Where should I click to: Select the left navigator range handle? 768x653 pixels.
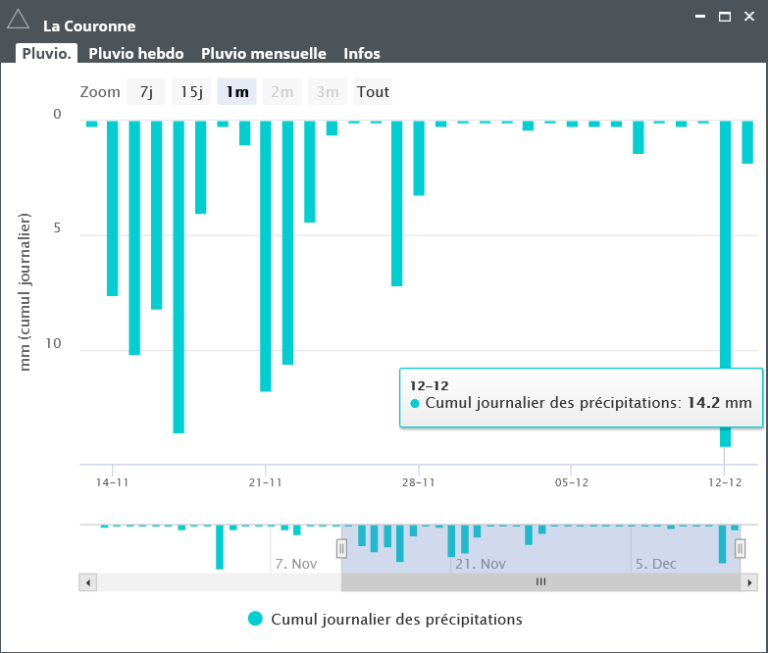tap(341, 548)
